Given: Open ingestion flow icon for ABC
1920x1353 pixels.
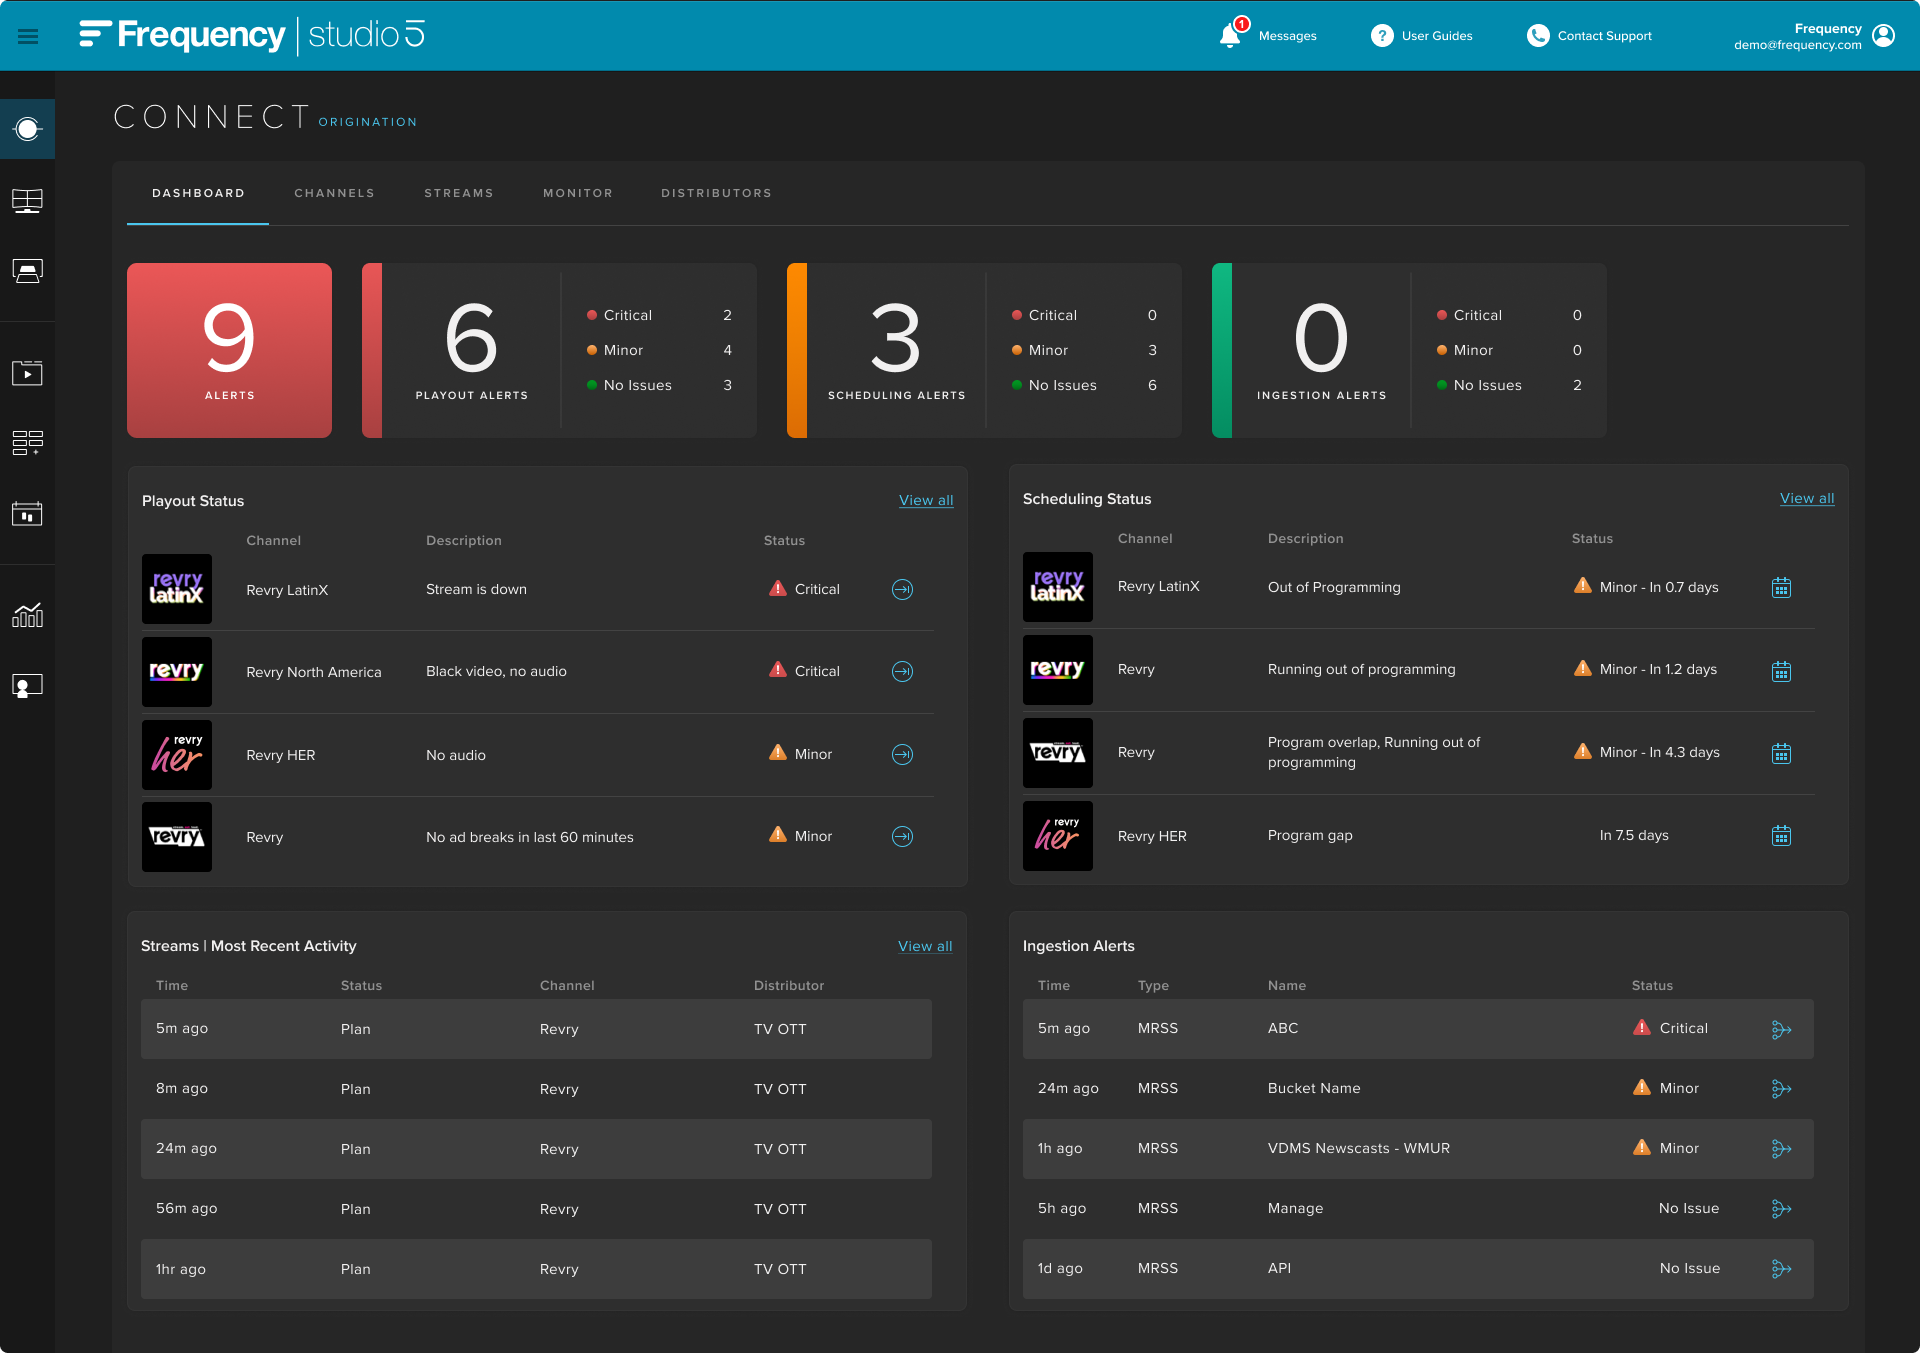Looking at the screenshot, I should [x=1781, y=1029].
